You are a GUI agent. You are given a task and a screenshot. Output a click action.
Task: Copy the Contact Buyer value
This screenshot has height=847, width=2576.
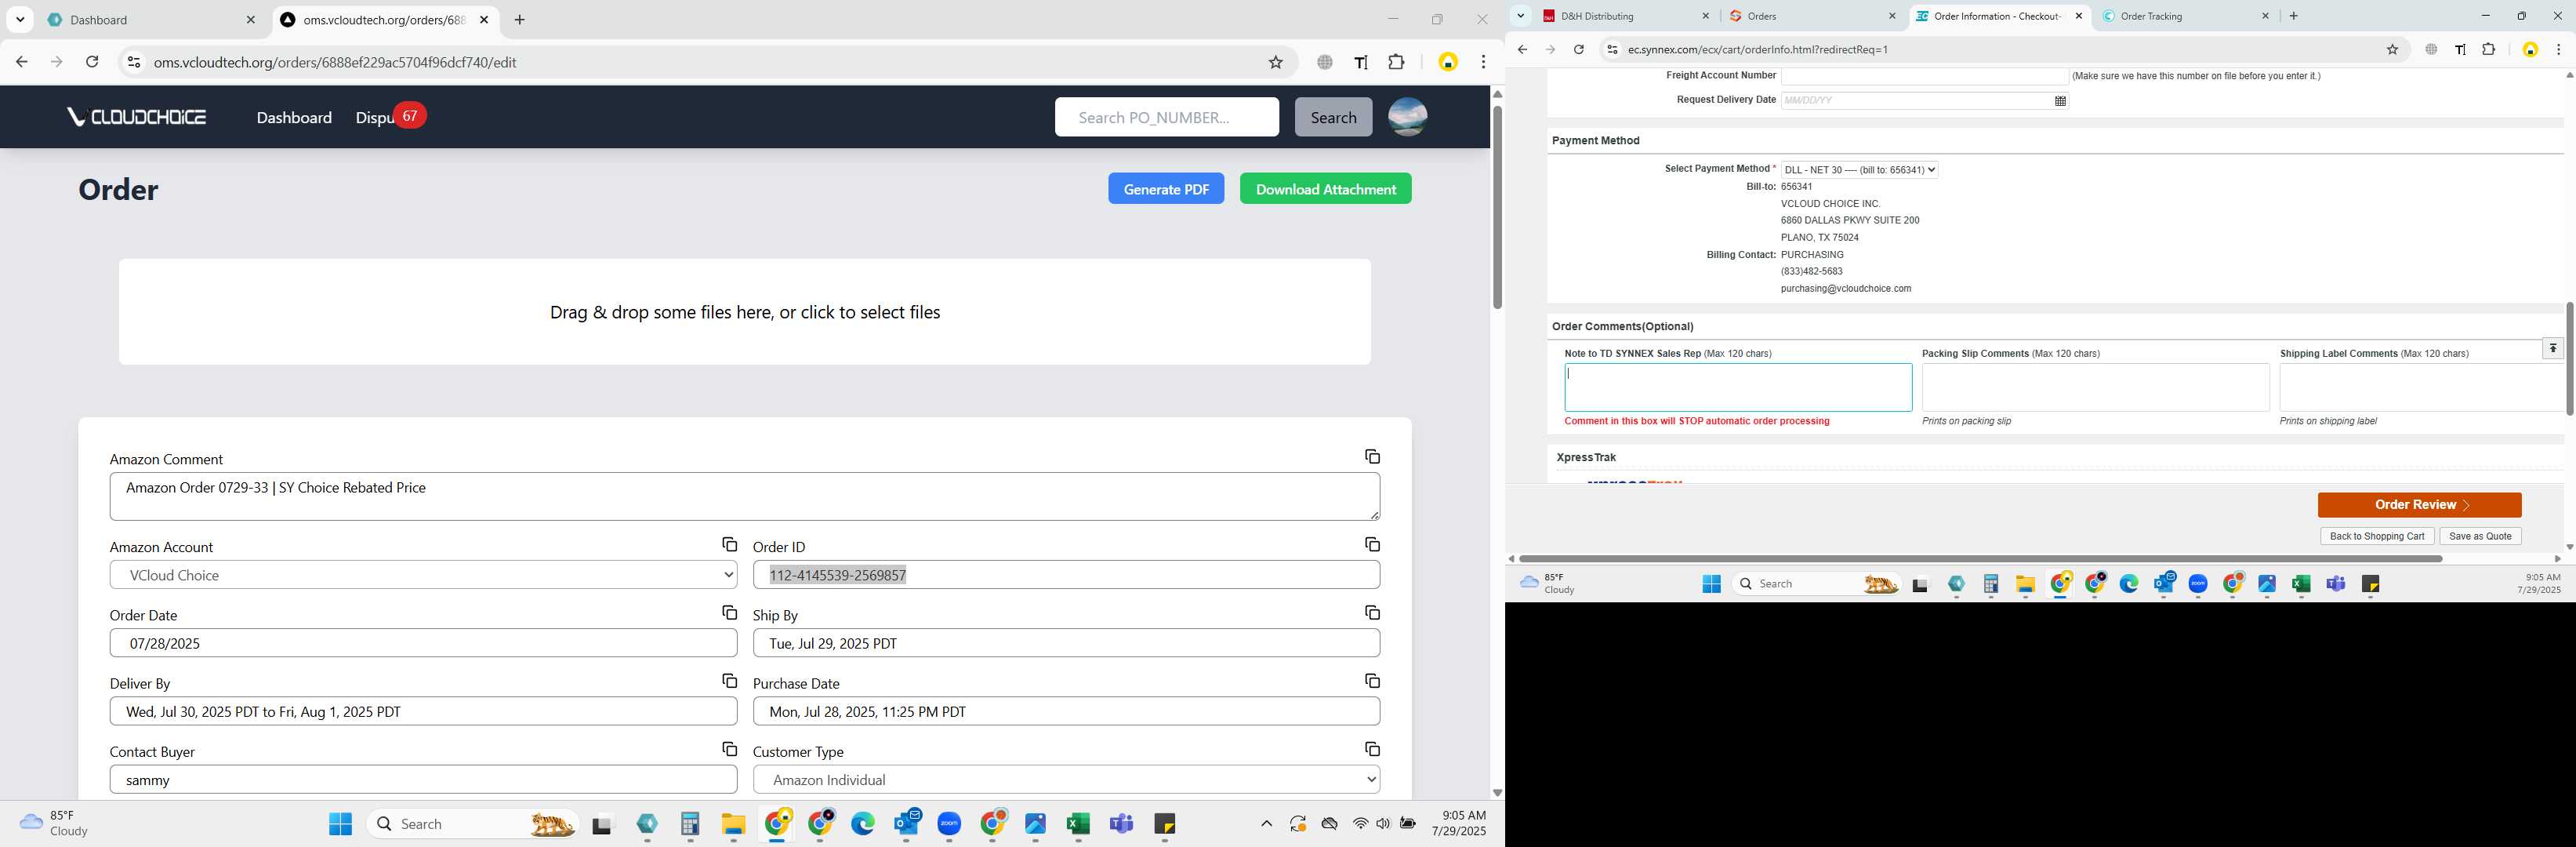pyautogui.click(x=729, y=749)
